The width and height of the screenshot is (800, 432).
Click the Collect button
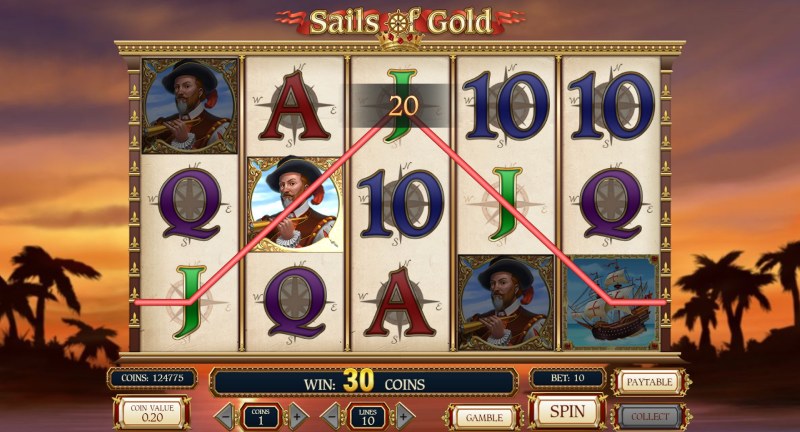tap(649, 417)
